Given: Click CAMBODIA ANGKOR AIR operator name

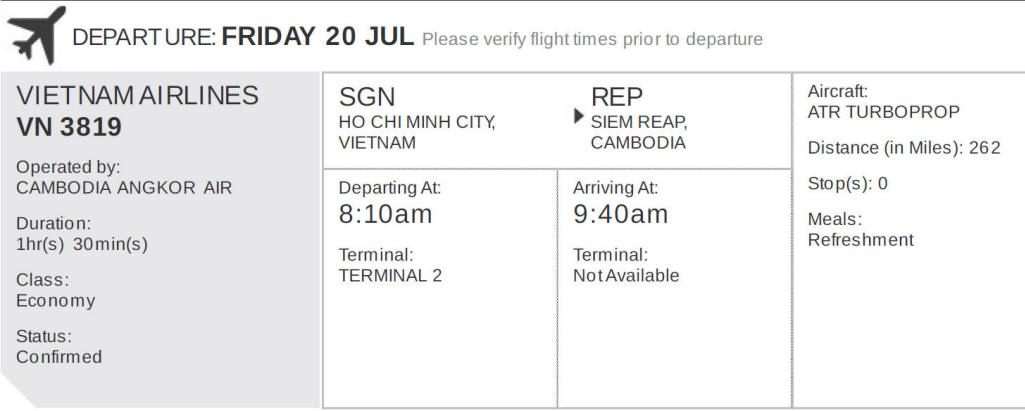Looking at the screenshot, I should click(124, 188).
